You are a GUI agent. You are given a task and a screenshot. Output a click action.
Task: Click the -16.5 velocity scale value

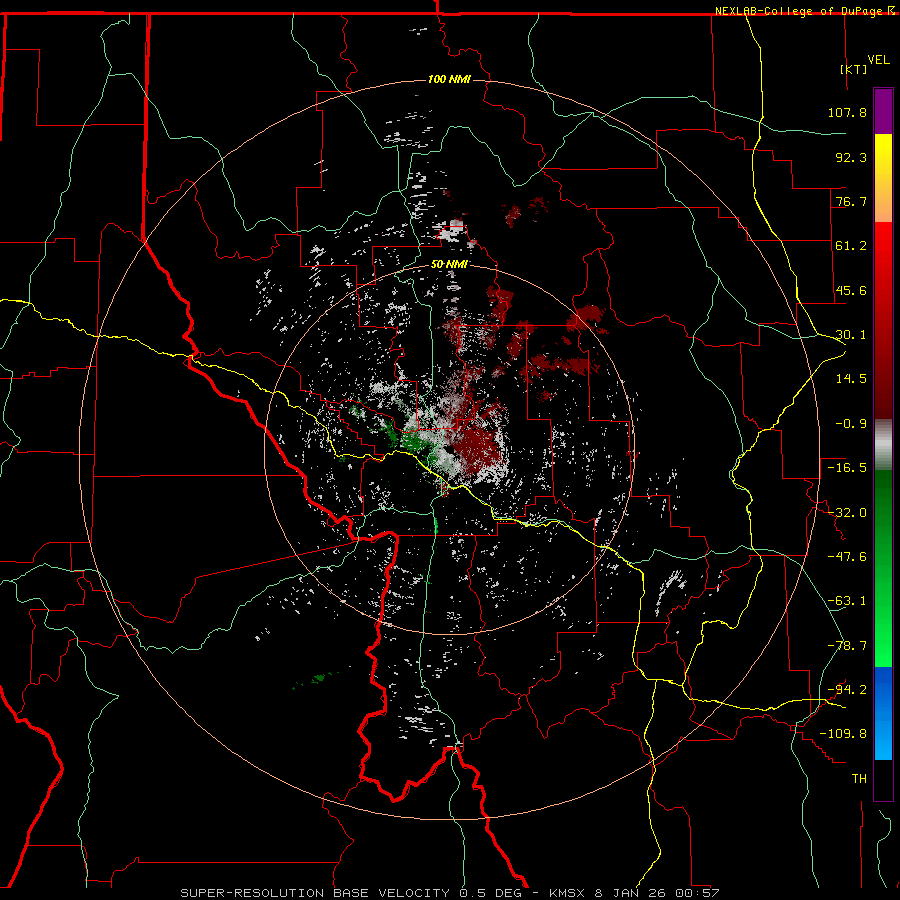click(x=847, y=468)
